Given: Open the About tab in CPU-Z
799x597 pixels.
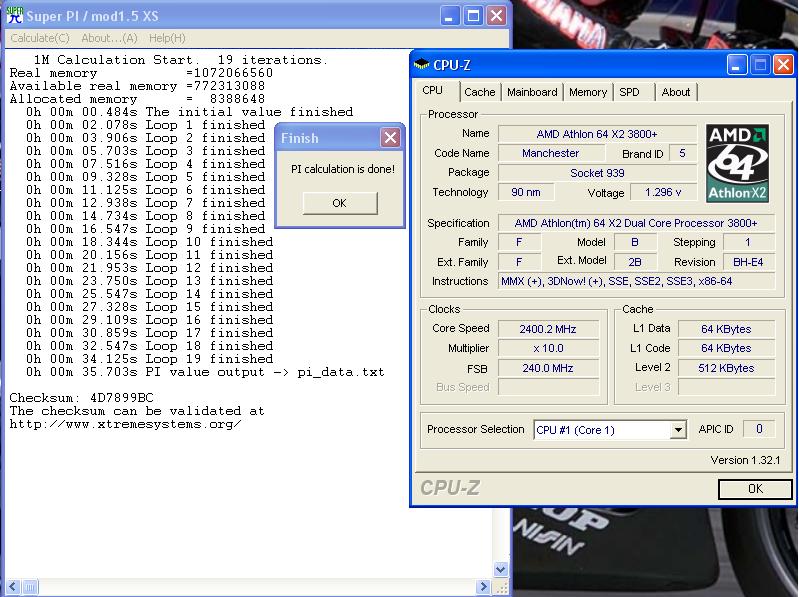Looking at the screenshot, I should coord(676,92).
